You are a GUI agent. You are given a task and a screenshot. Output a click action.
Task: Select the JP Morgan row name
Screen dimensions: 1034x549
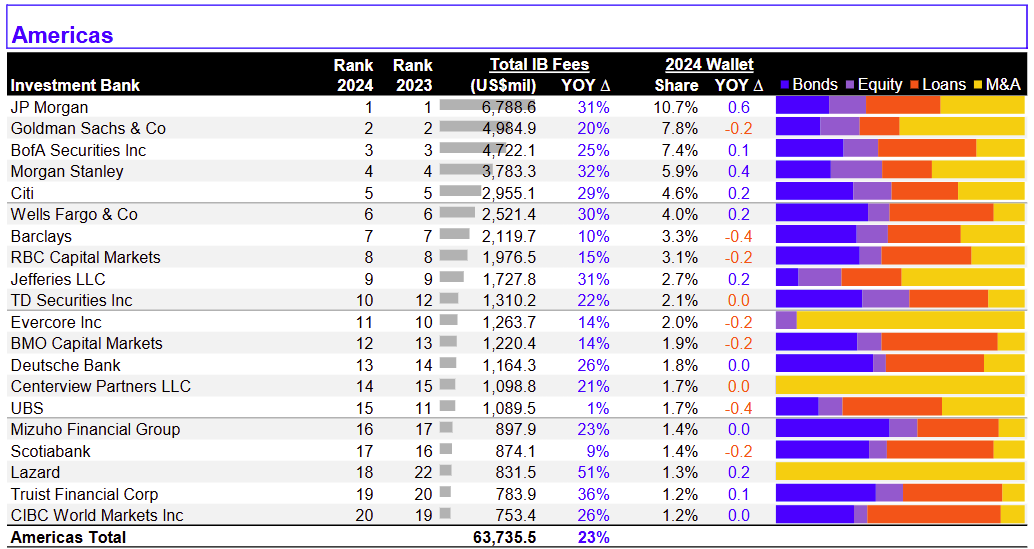tap(49, 107)
